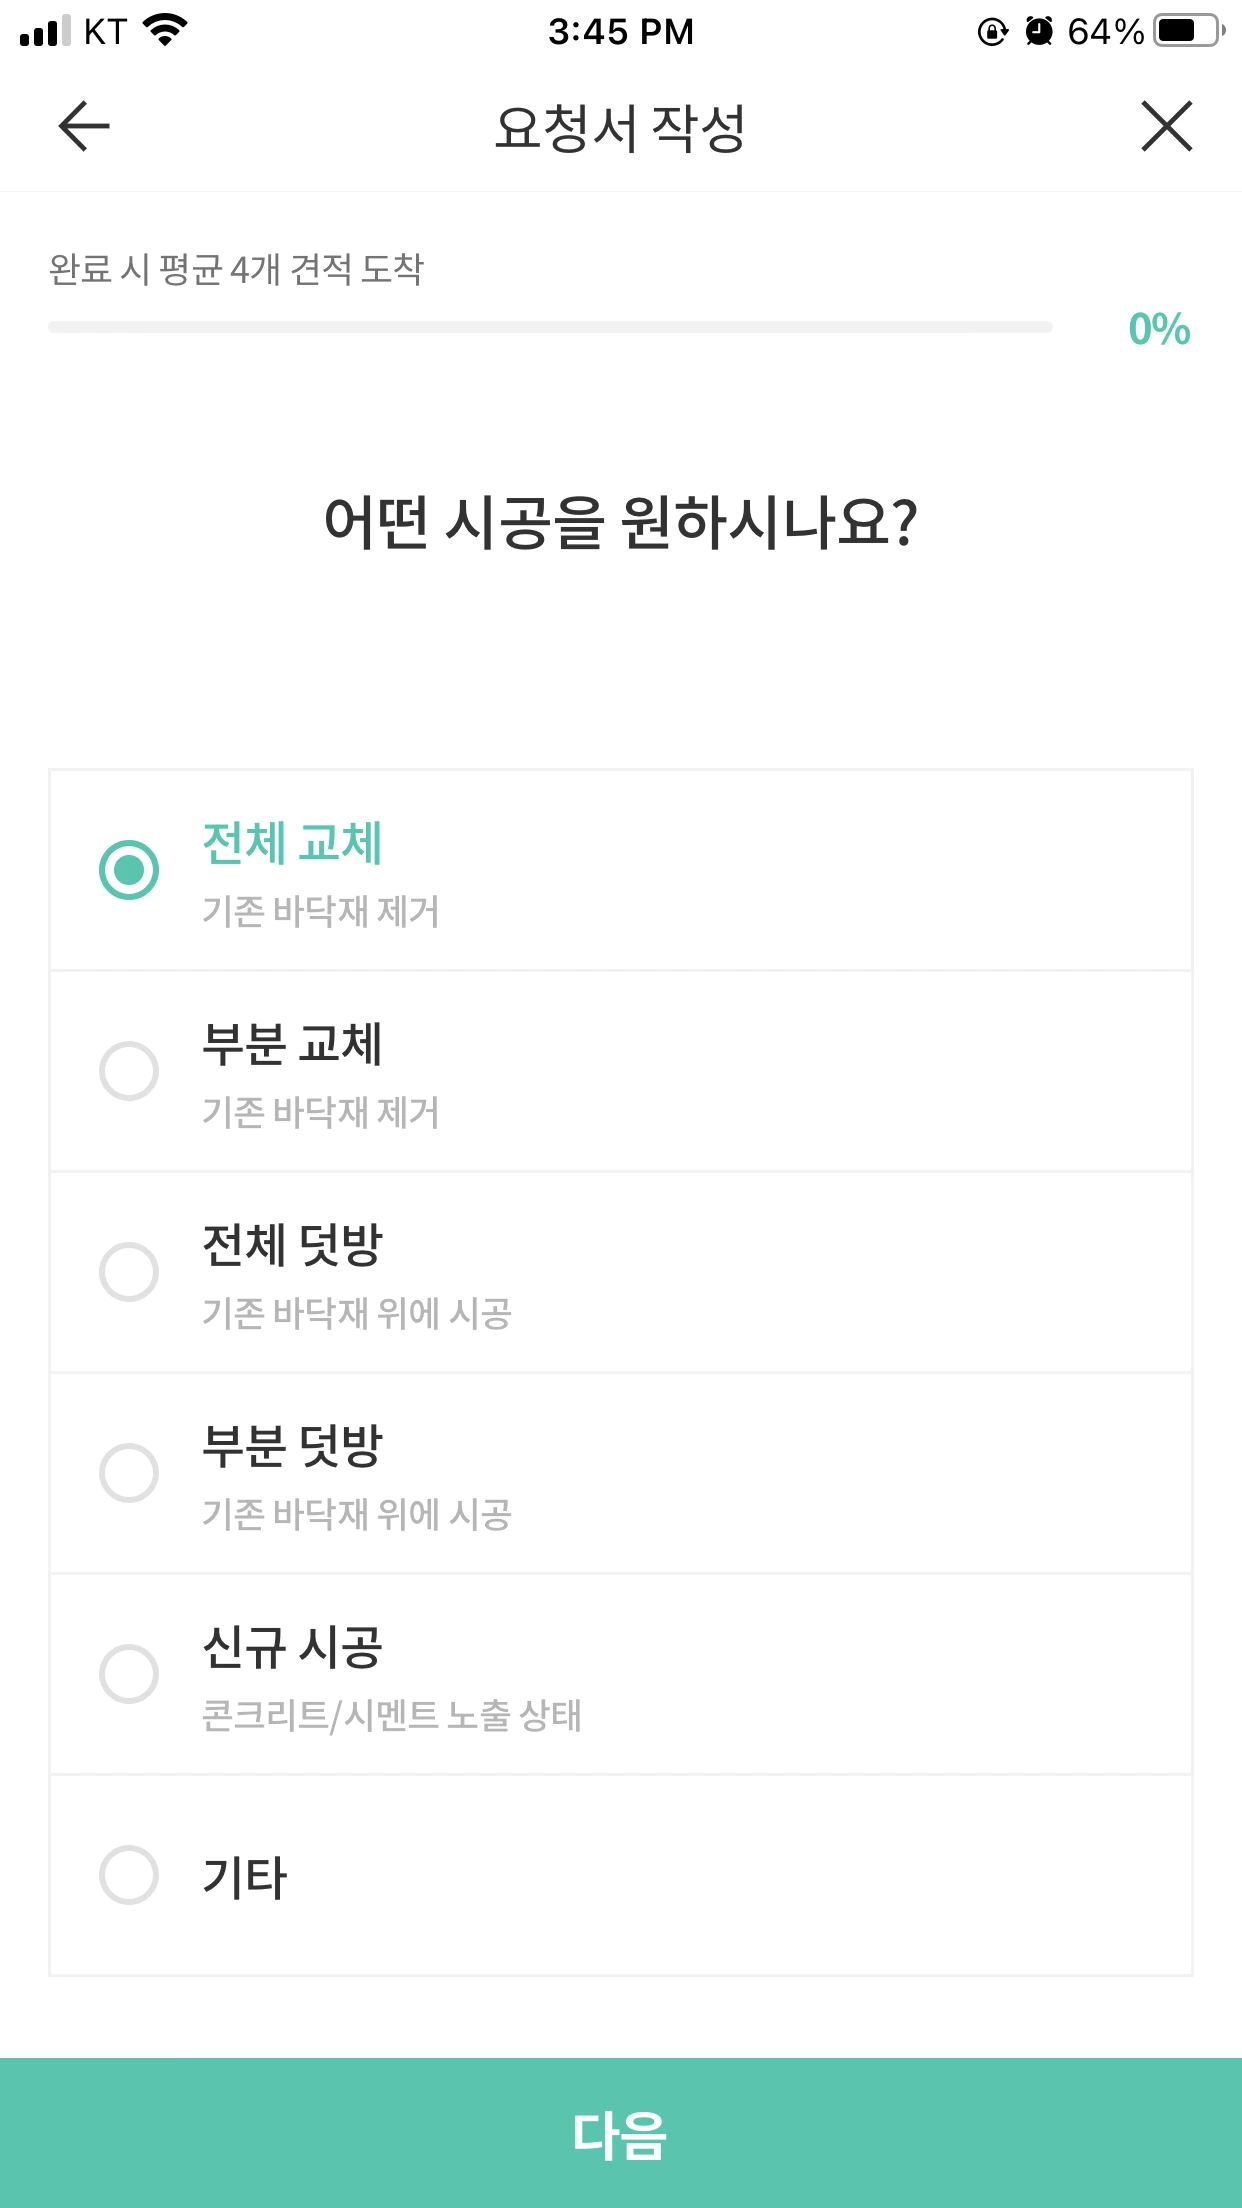The height and width of the screenshot is (2208, 1242).
Task: Tap the 어떤 시공을 원하시나요? question heading
Action: (620, 522)
